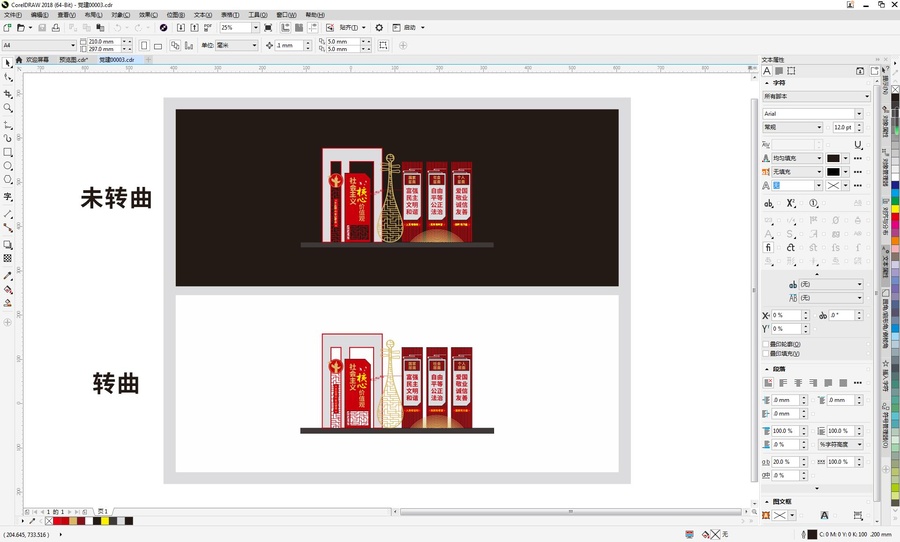Toggle Show guidelines button in toolbar

(x=312, y=28)
